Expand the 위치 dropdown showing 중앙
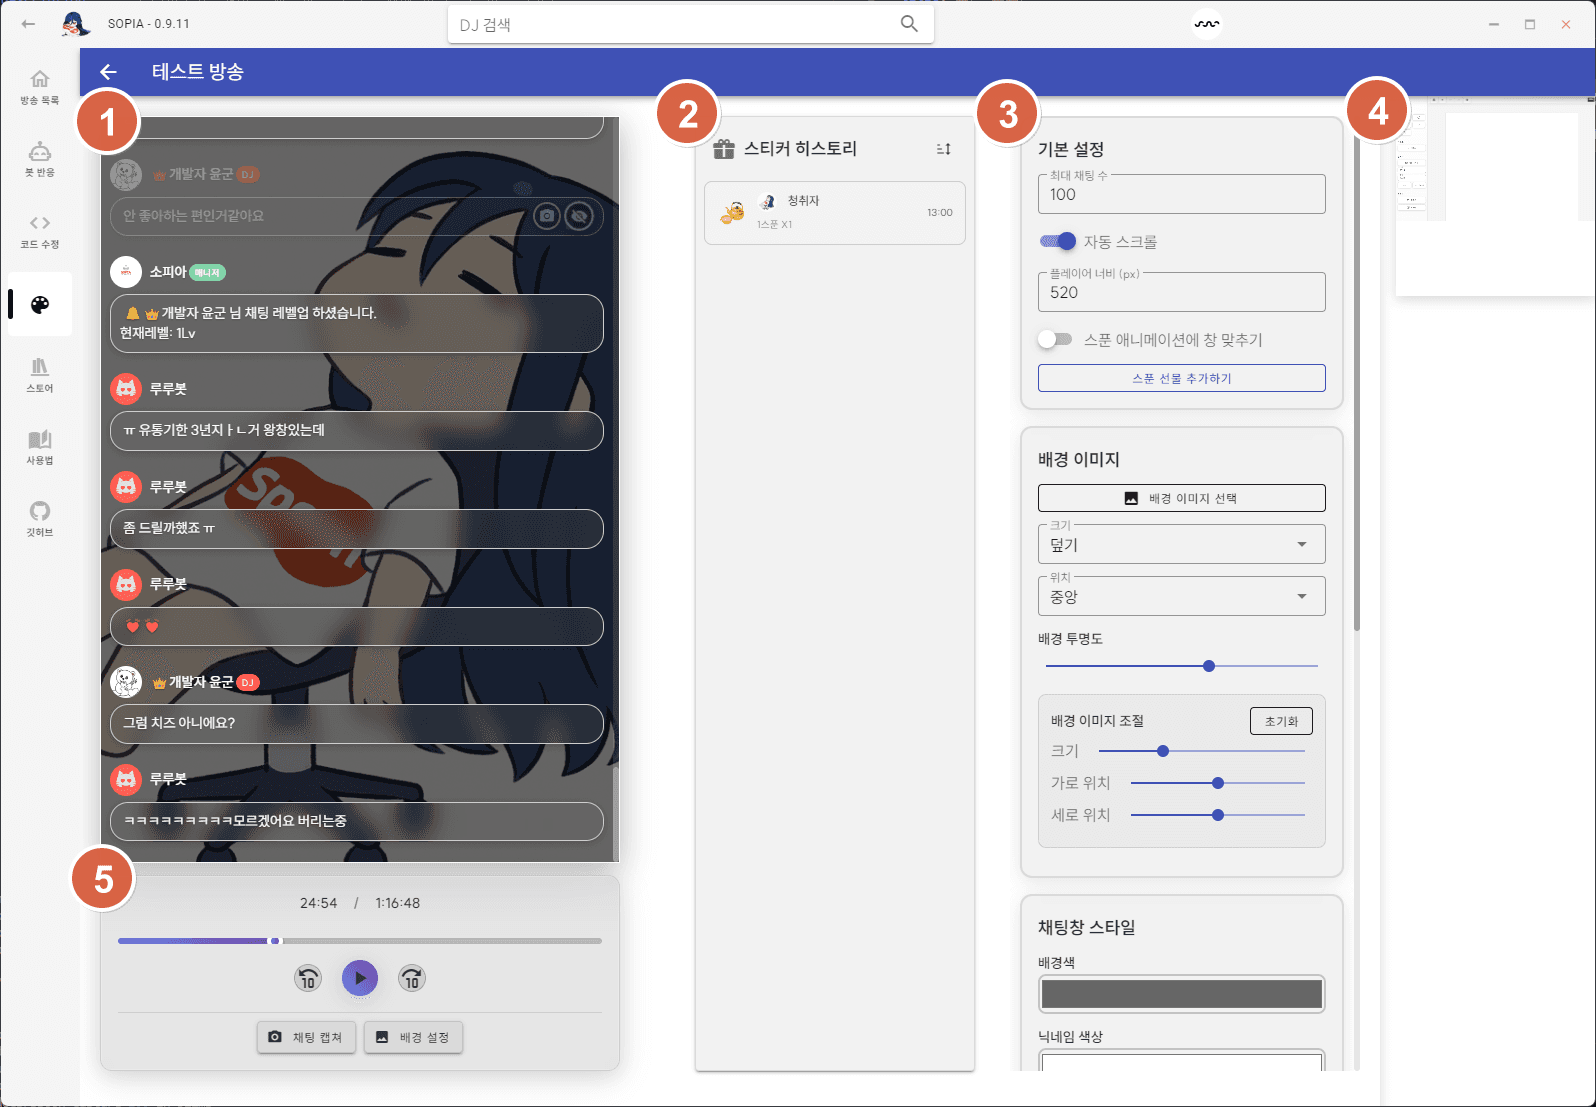The width and height of the screenshot is (1596, 1107). coord(1181,597)
